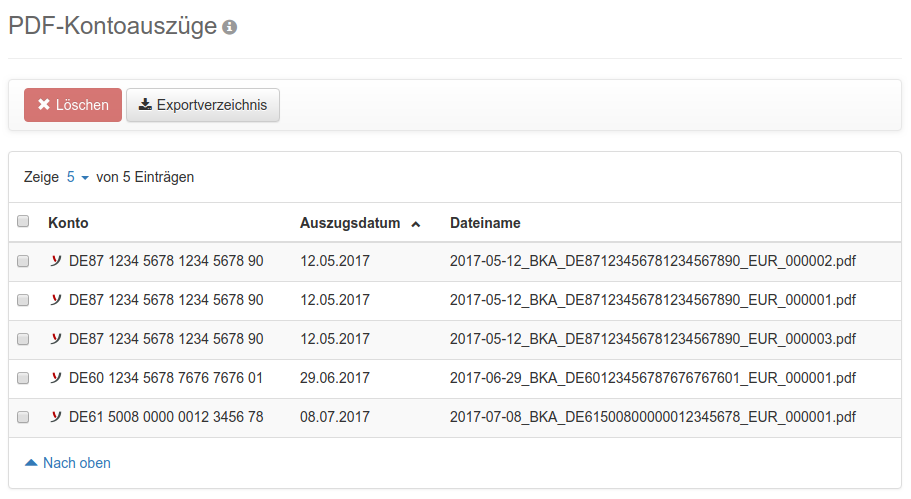Check the row for account DE61 5008 0000 0012 3456 78

23,417
